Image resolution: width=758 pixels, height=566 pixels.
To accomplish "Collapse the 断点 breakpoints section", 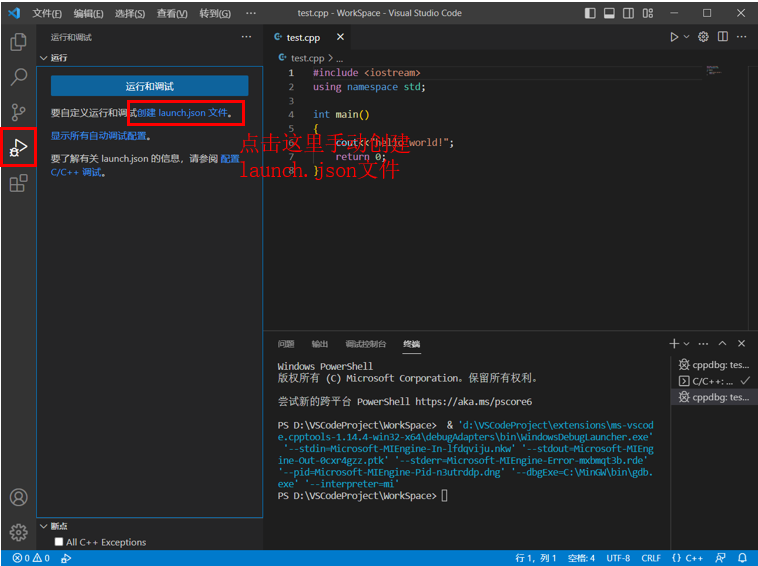I will click(x=54, y=526).
